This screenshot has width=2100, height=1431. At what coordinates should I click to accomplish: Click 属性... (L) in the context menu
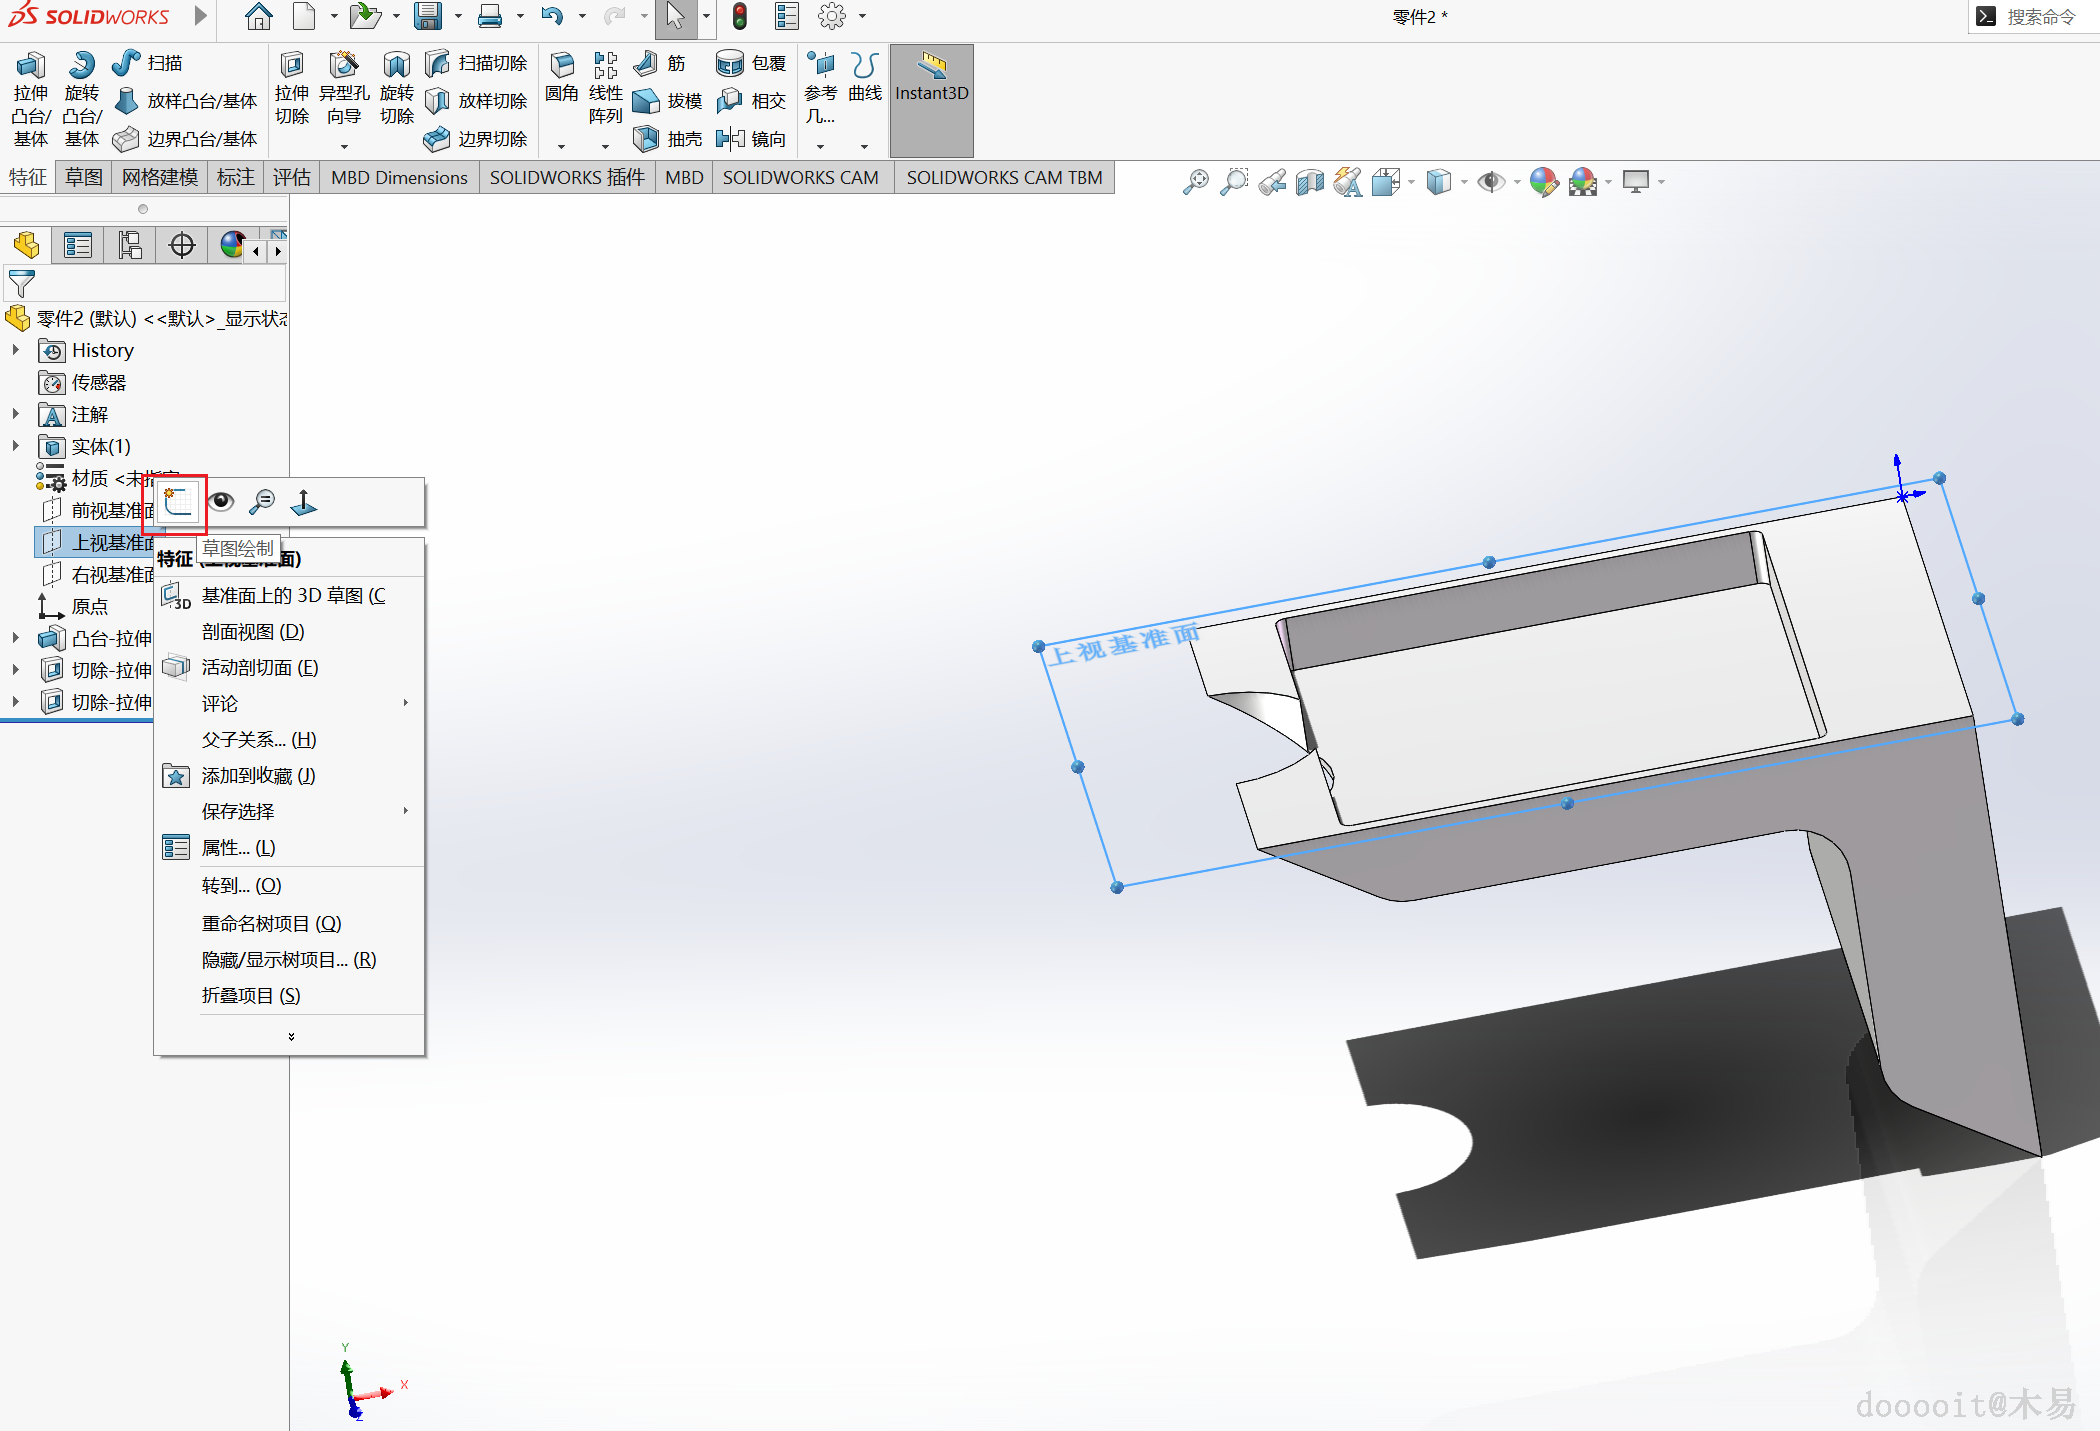(x=238, y=847)
